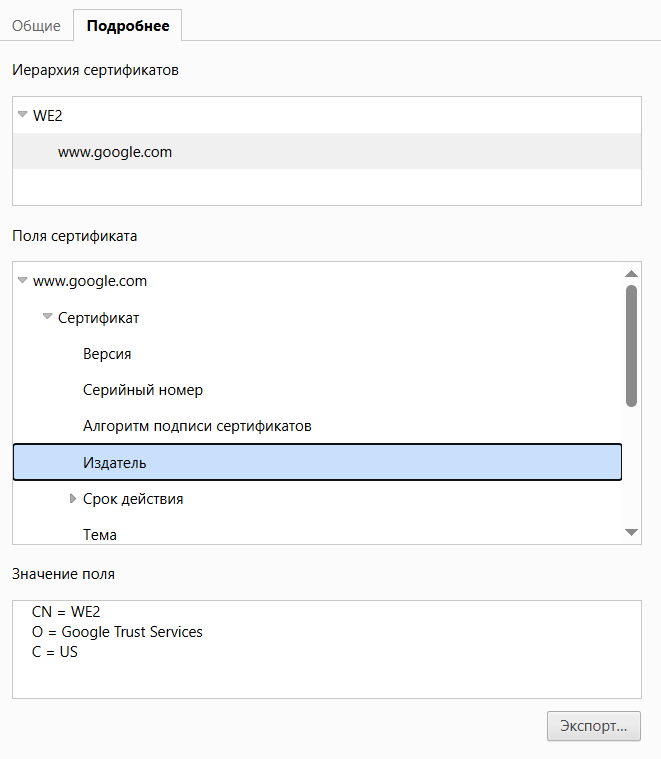Collapse the www.google.com fields tree triangle
The height and width of the screenshot is (759, 661).
coord(22,281)
